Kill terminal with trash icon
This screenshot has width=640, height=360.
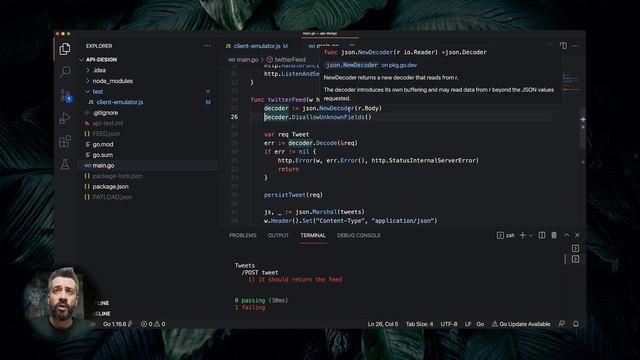554,235
